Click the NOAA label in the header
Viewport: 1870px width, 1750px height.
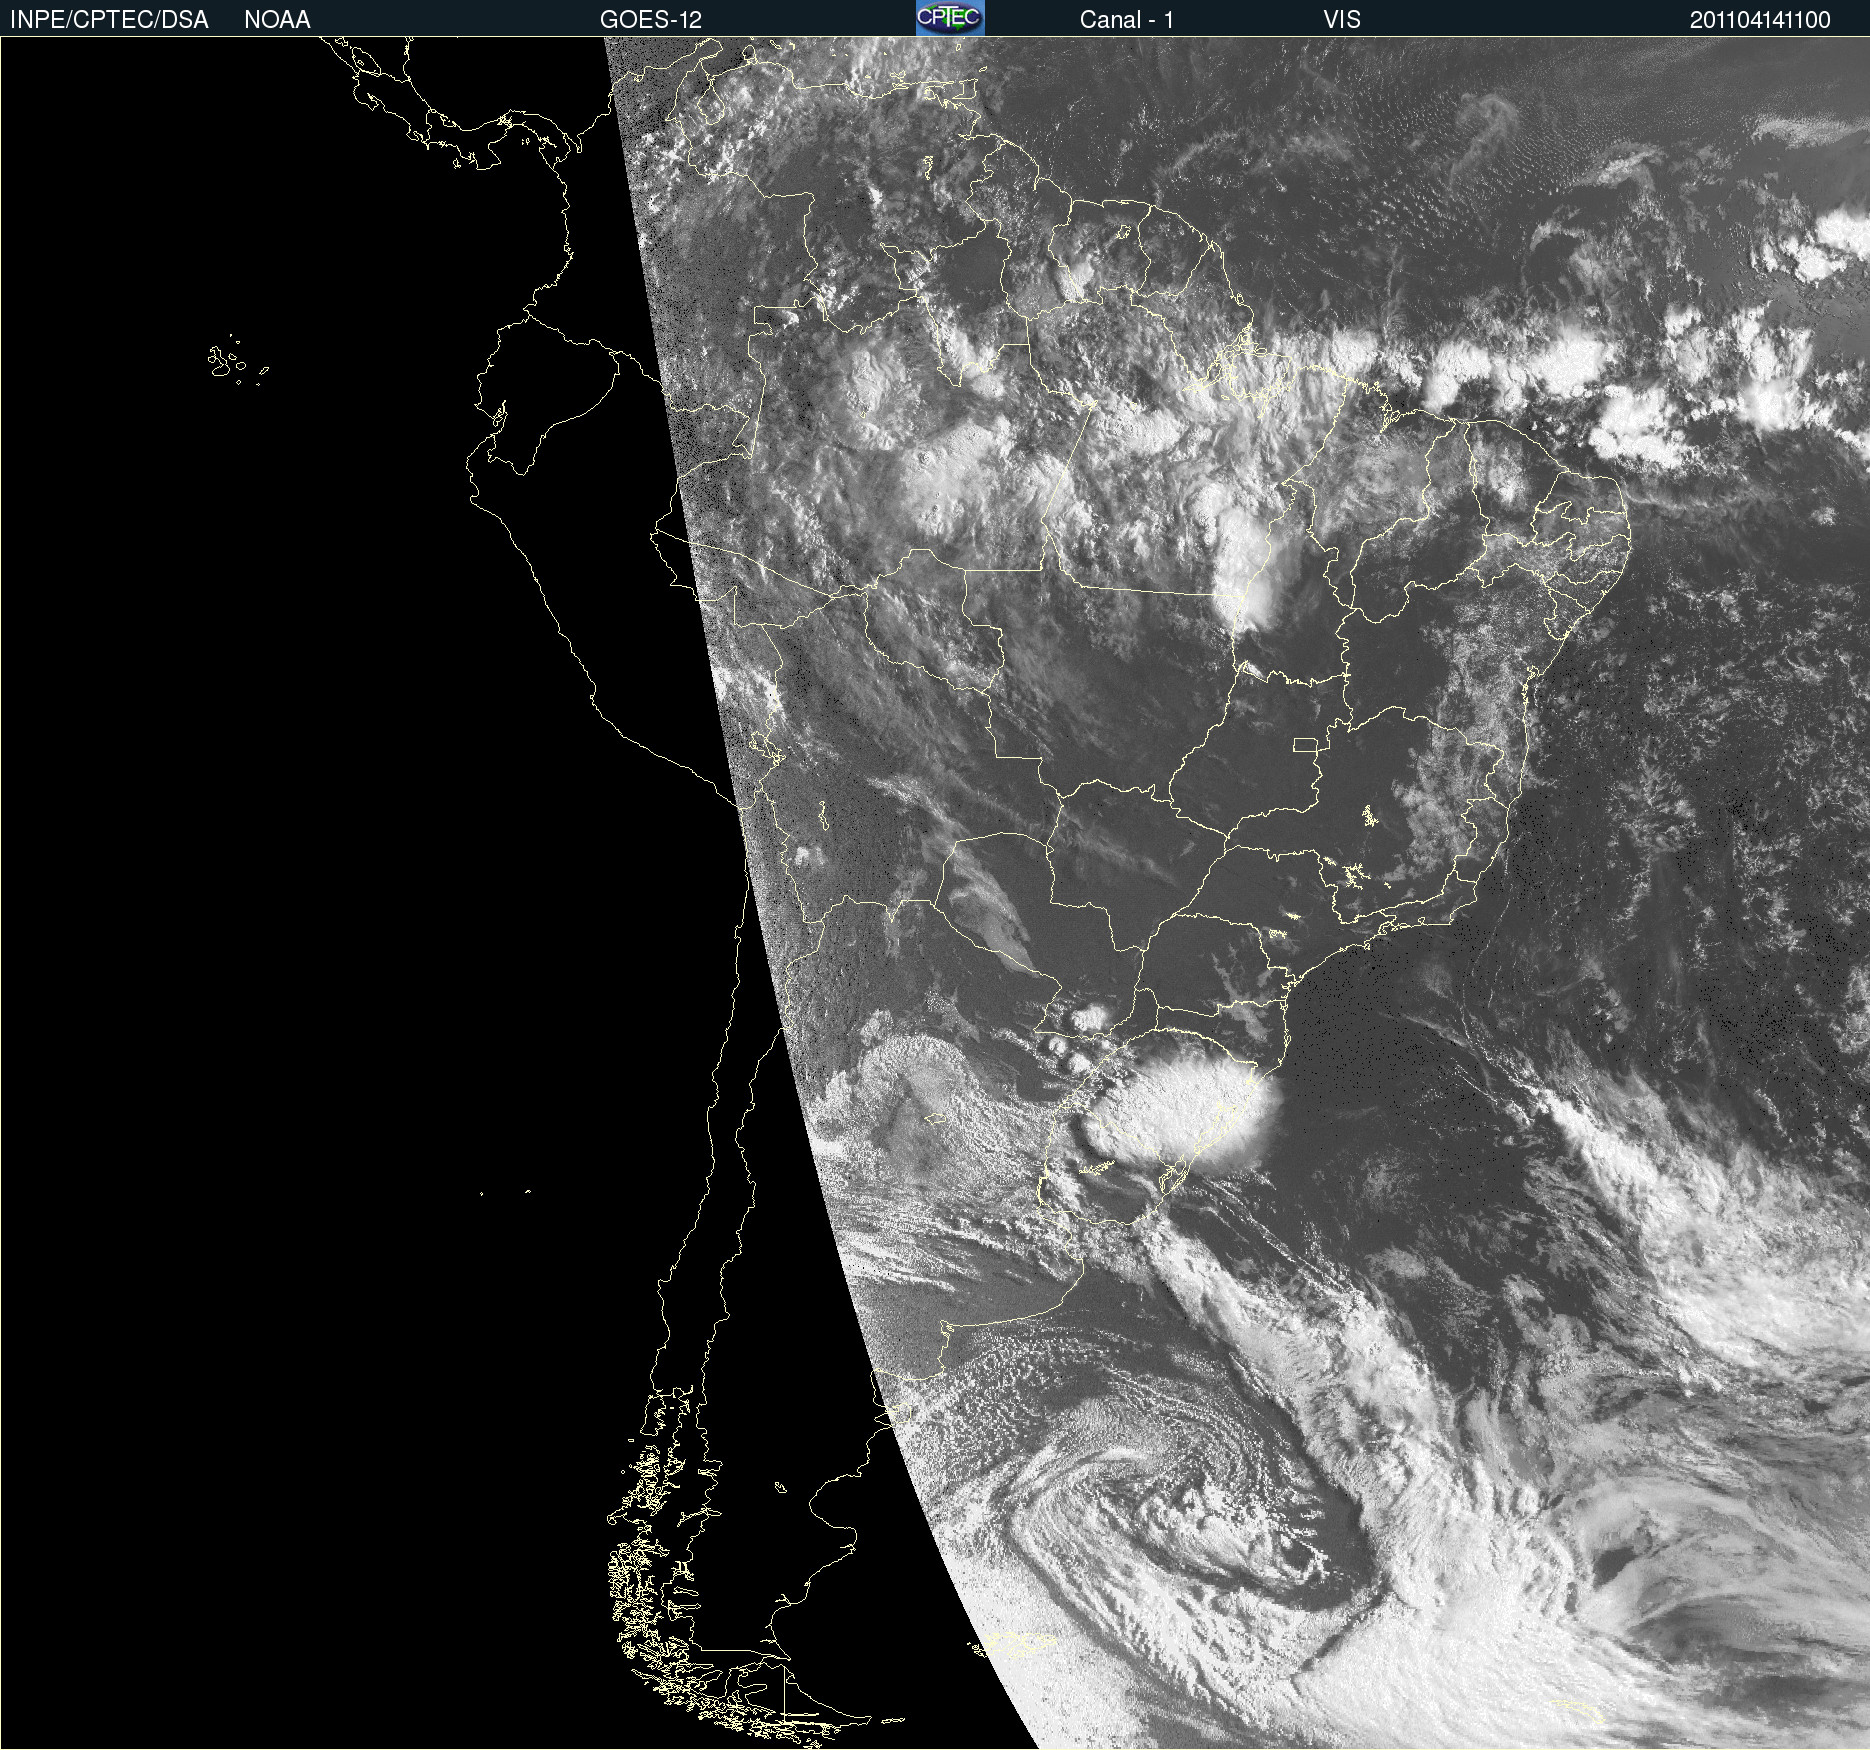click(x=277, y=20)
